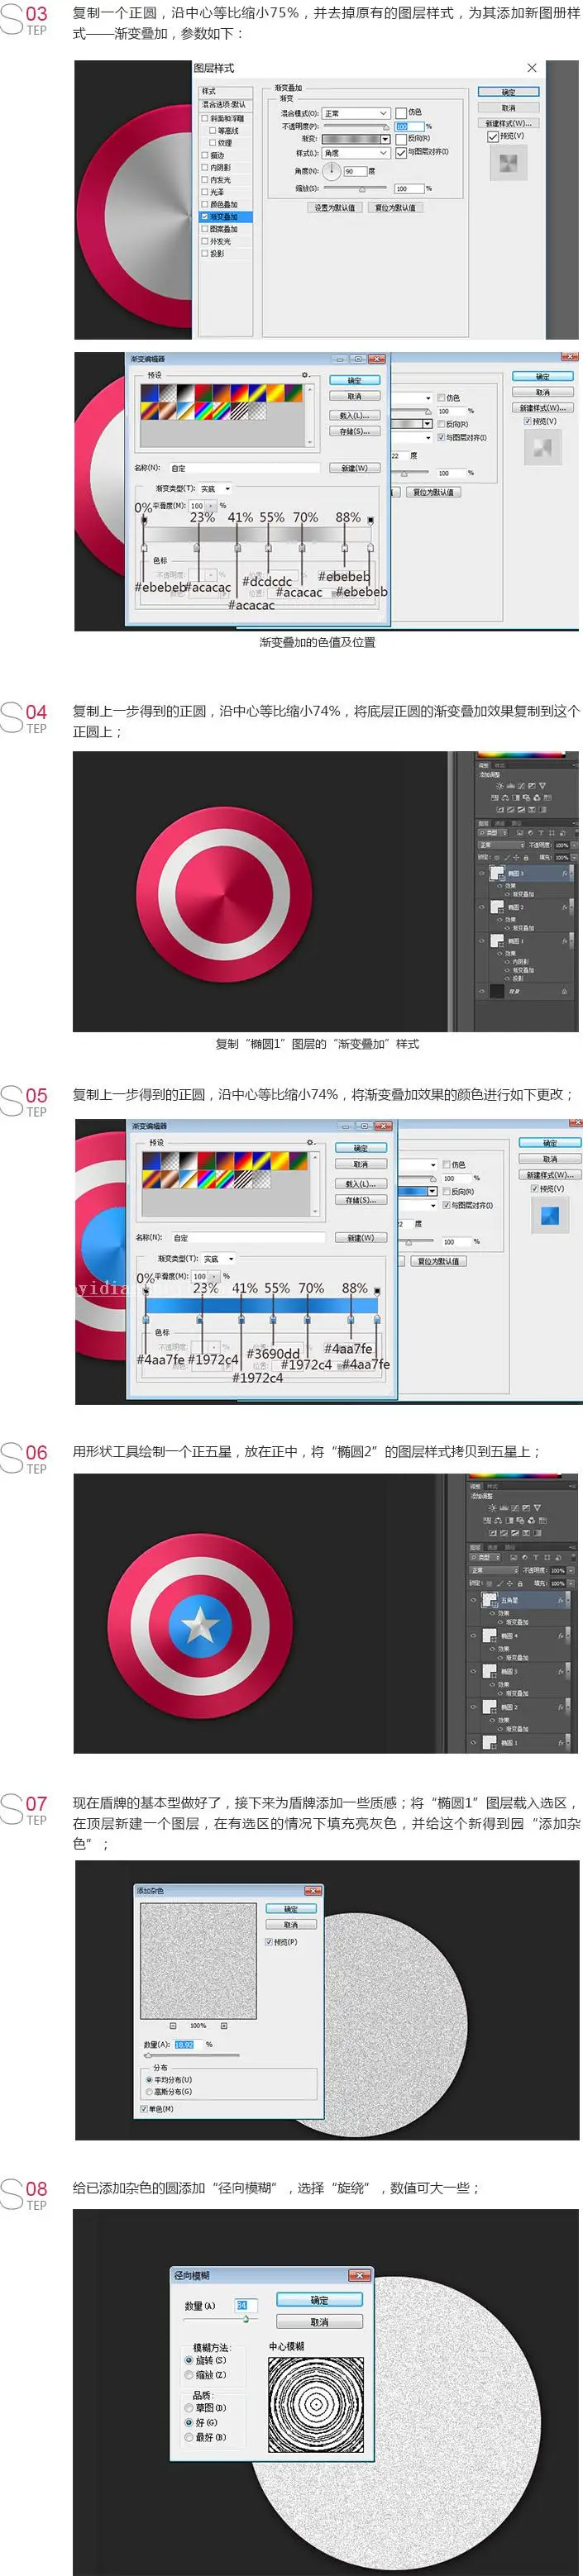The image size is (583, 2576).
Task: Click the angle dial in 渐变叠加
Action: click(x=331, y=171)
